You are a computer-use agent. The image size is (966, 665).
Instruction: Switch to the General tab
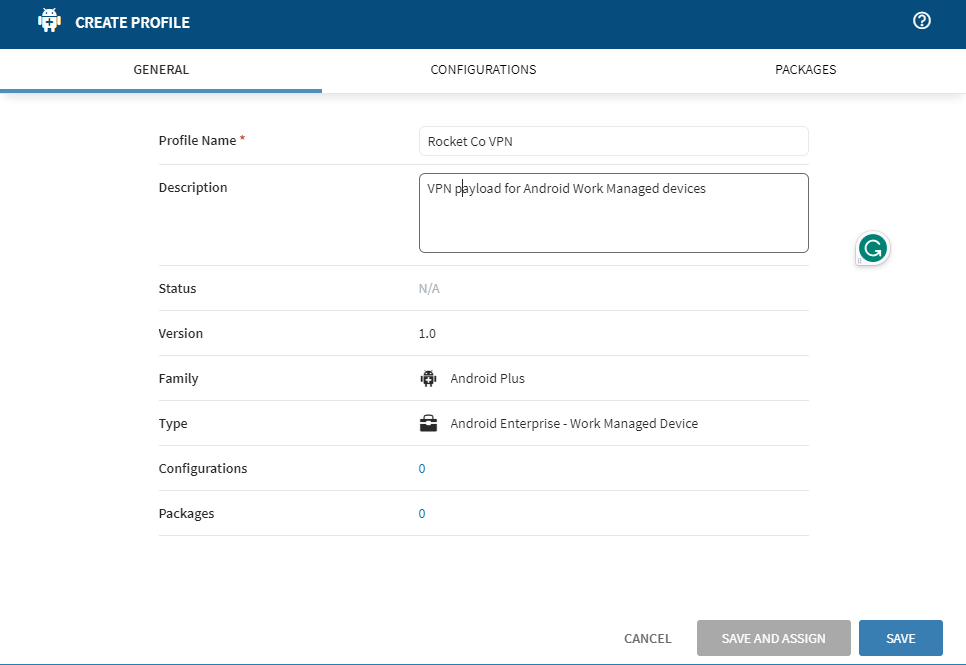coord(161,70)
